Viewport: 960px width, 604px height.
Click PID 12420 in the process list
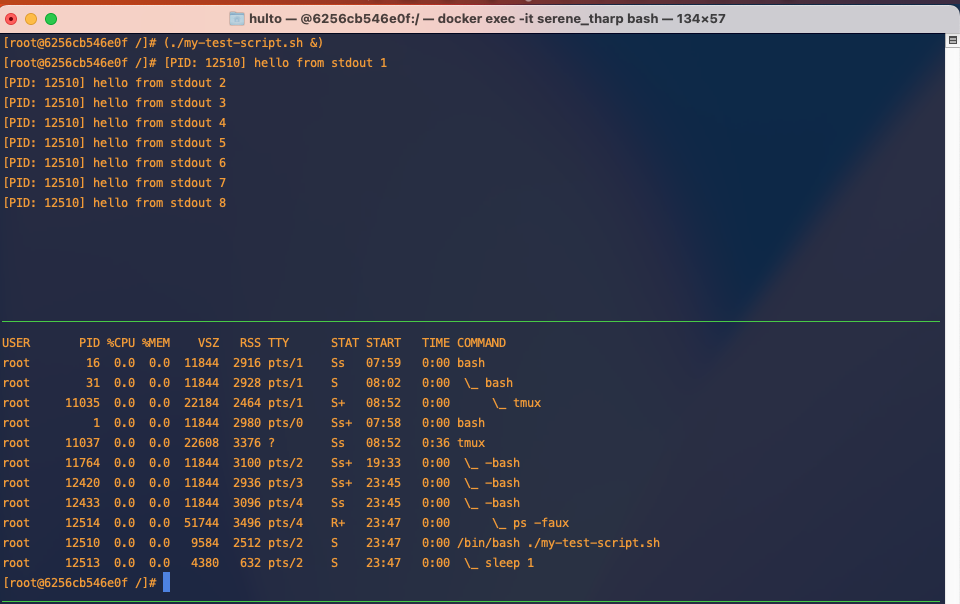click(83, 483)
